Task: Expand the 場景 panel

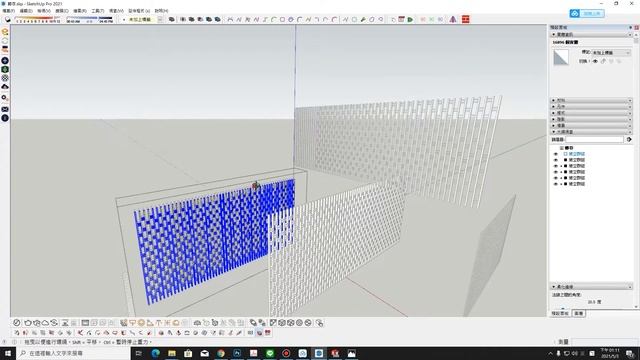Action: click(x=591, y=125)
